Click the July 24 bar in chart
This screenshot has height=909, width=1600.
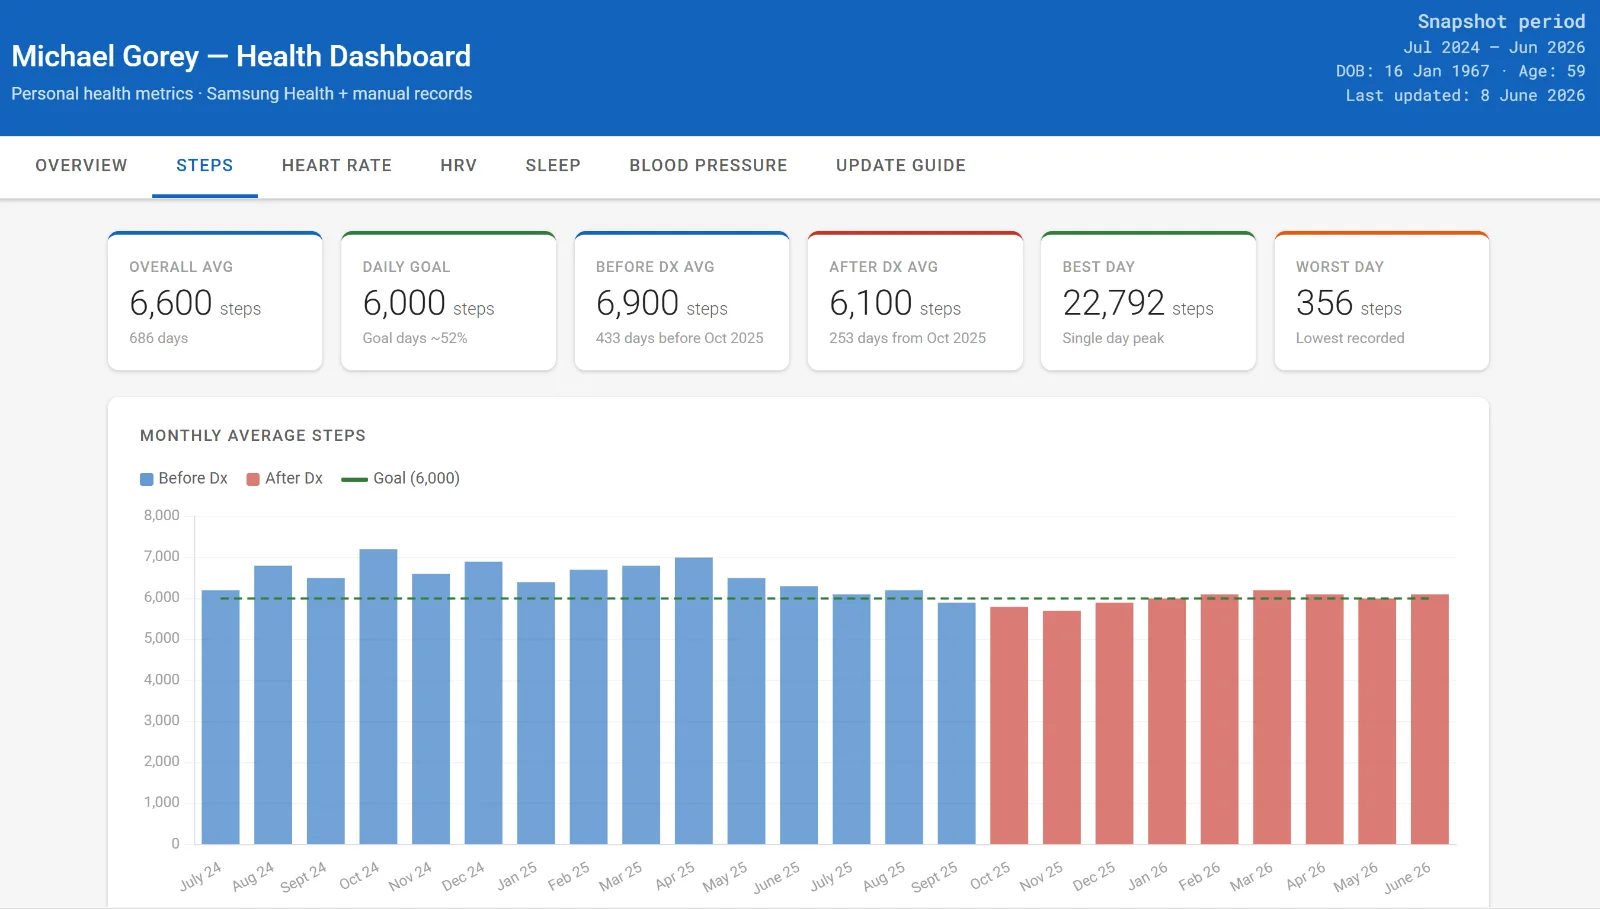[221, 717]
